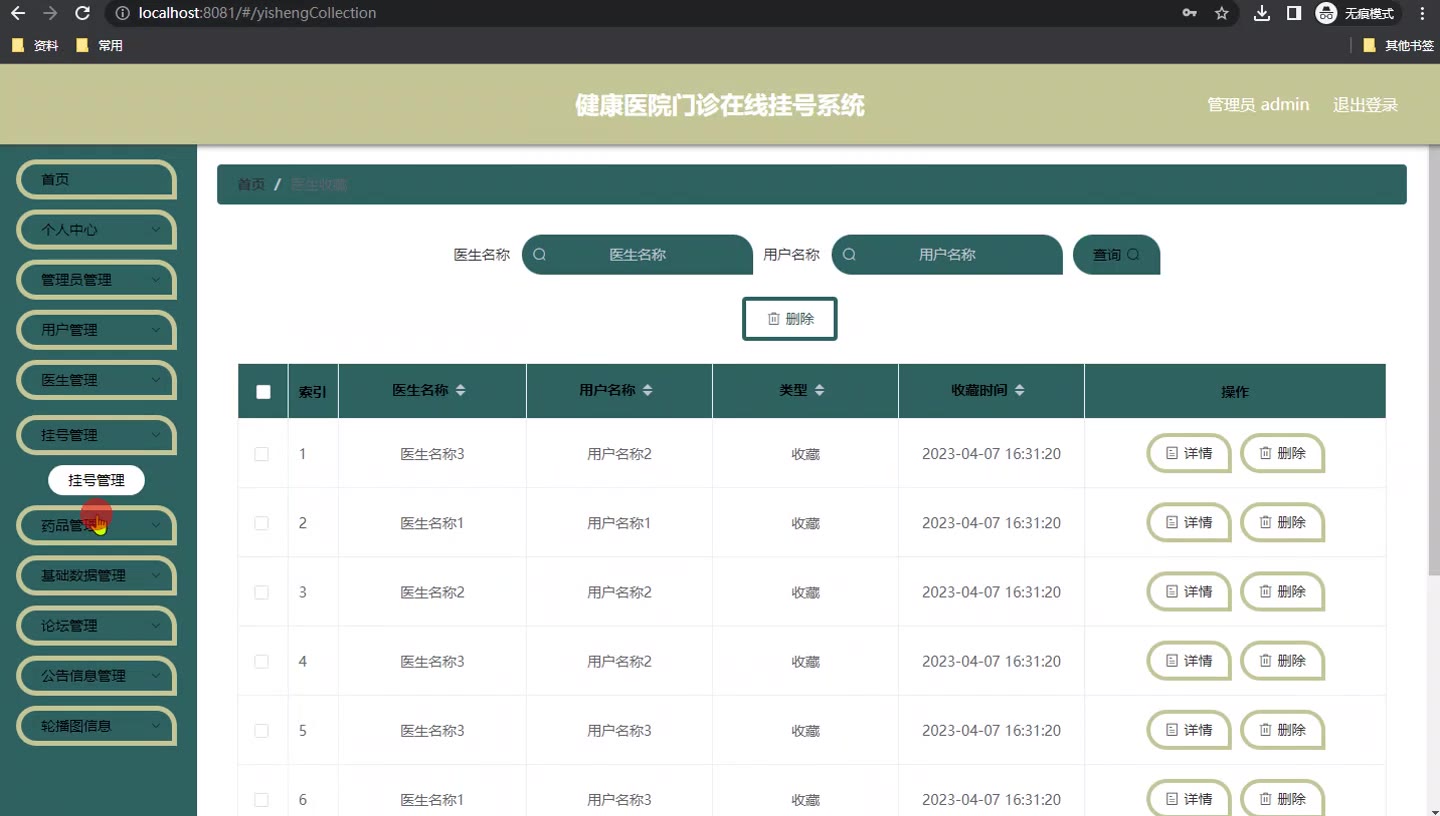This screenshot has height=816, width=1440.
Task: Sort by 收藏时间 column arrows
Action: 1019,390
